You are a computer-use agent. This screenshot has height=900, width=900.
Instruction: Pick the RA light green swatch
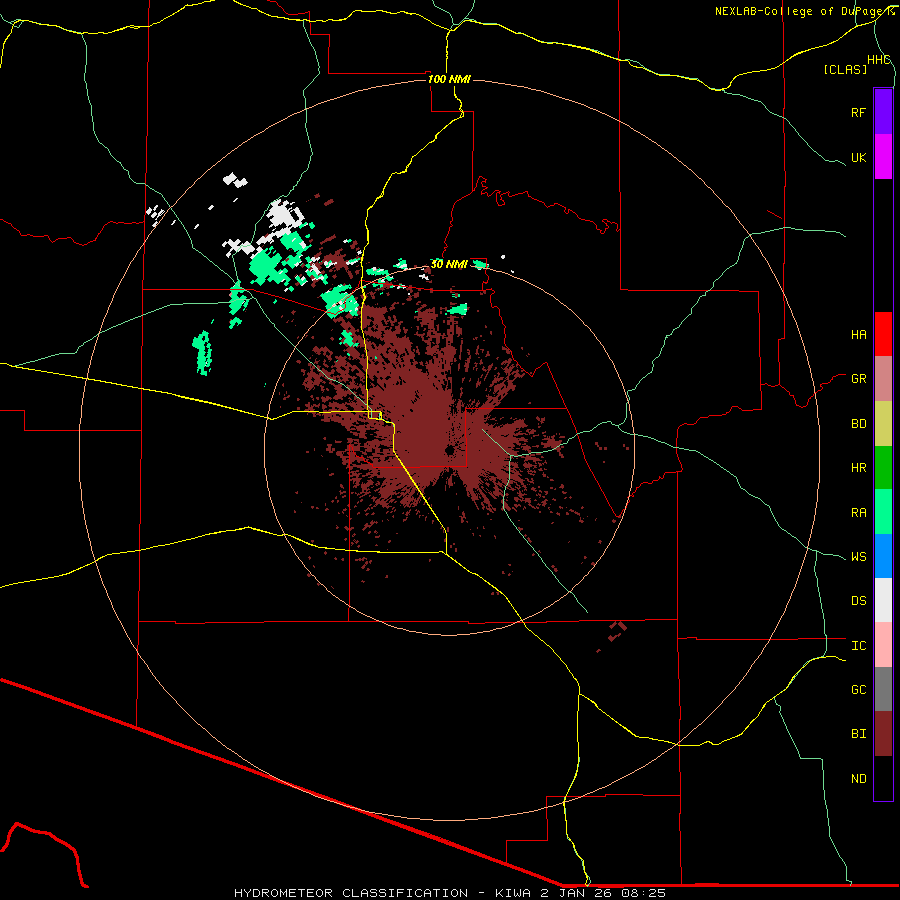(883, 512)
